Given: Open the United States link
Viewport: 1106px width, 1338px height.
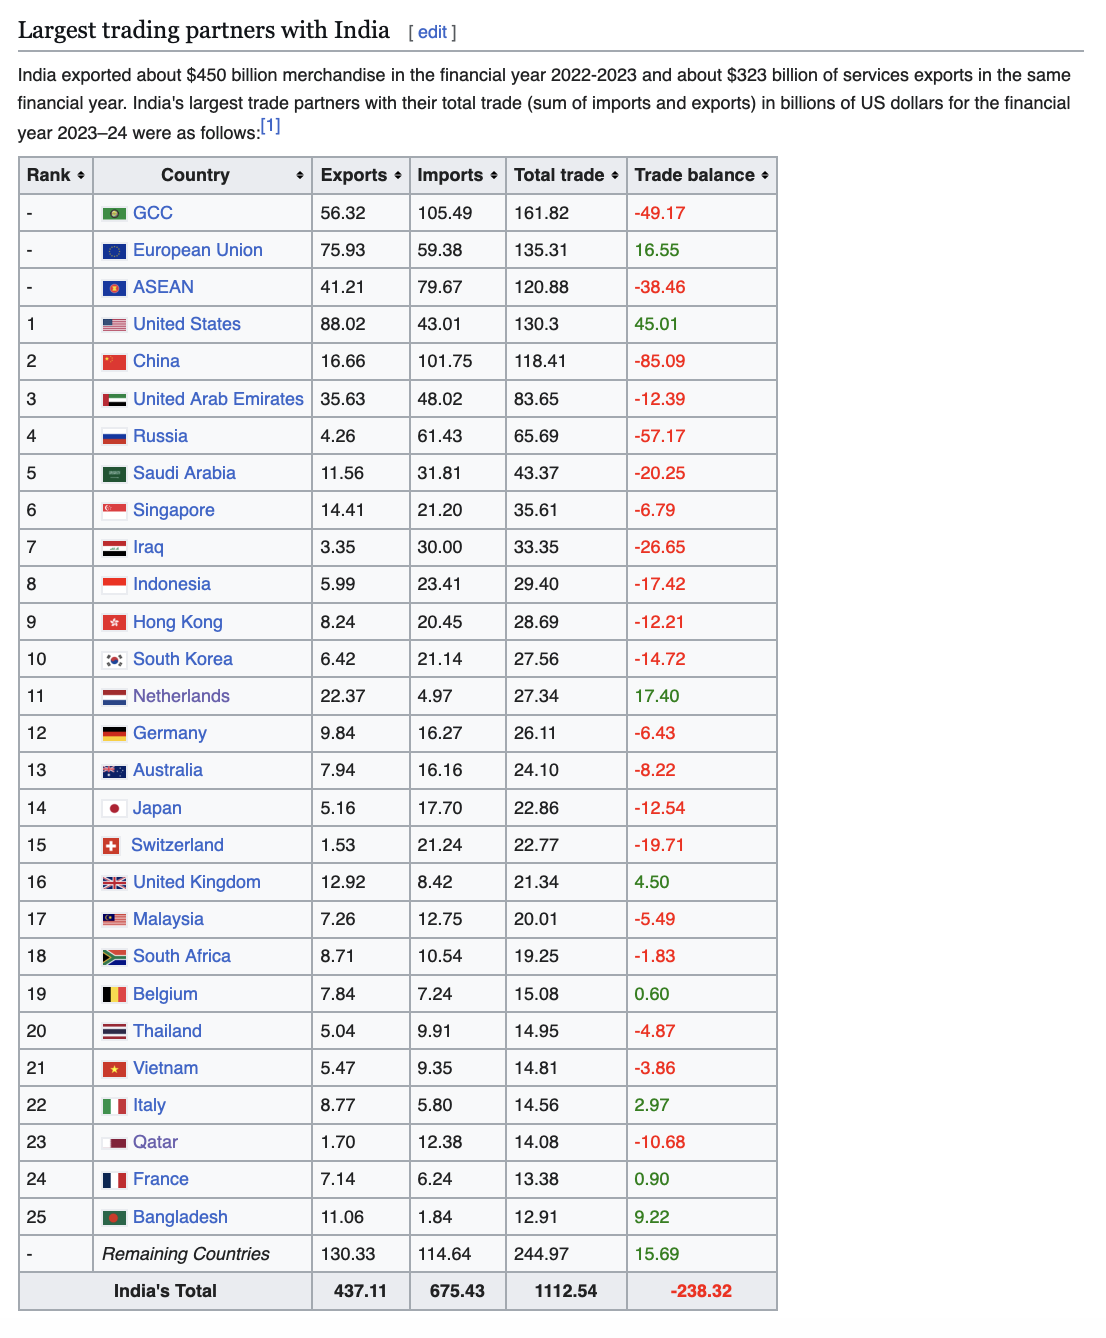Looking at the screenshot, I should (187, 324).
